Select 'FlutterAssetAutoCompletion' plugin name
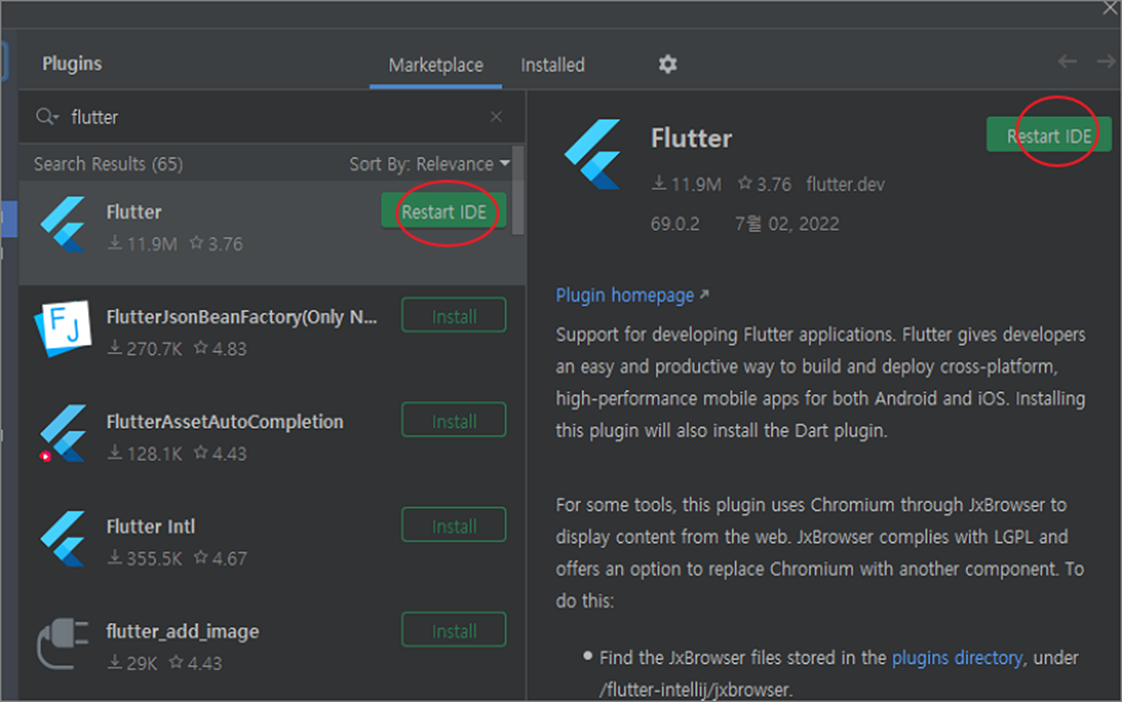Image resolution: width=1122 pixels, height=702 pixels. click(225, 421)
